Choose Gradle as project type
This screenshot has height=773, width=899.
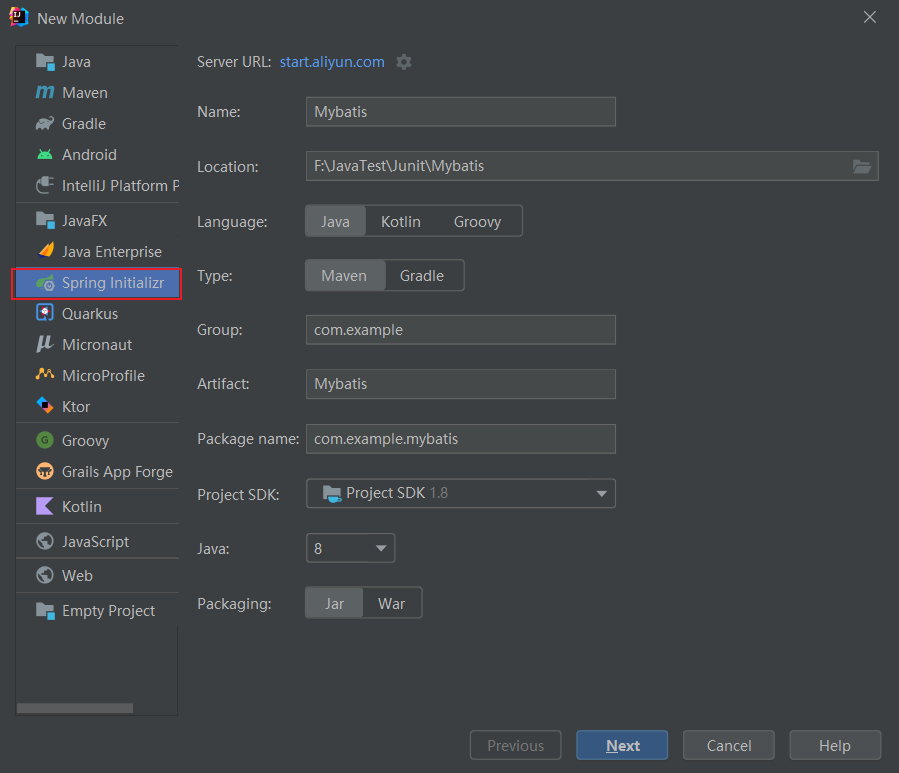coord(422,275)
